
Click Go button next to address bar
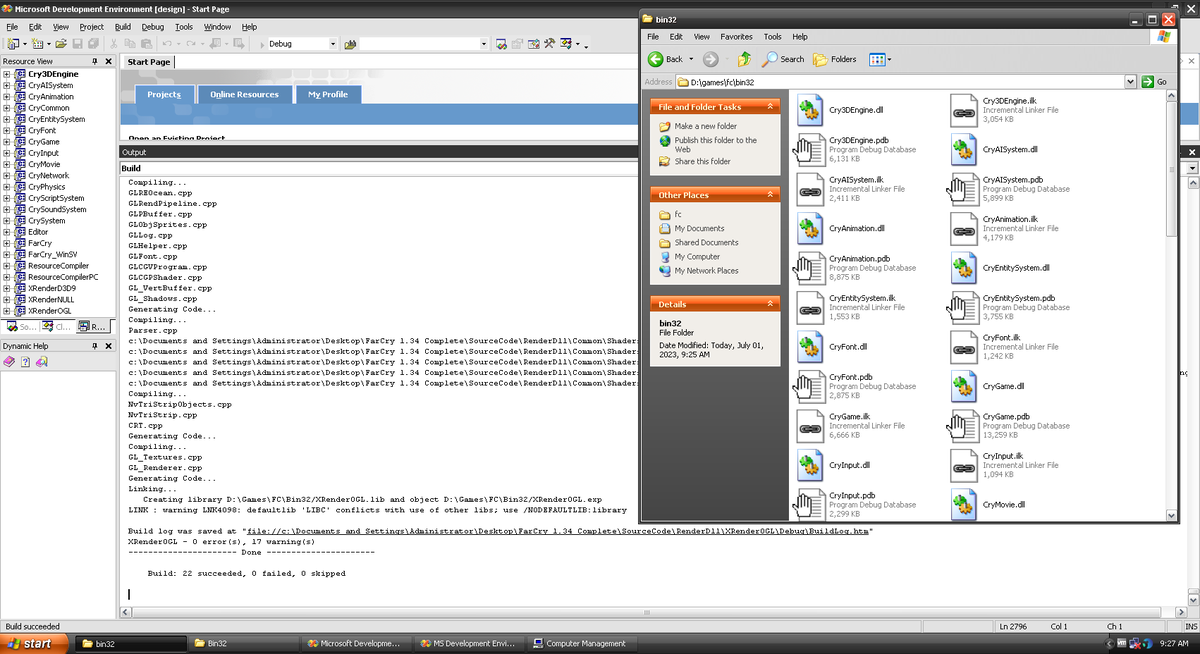click(1155, 82)
